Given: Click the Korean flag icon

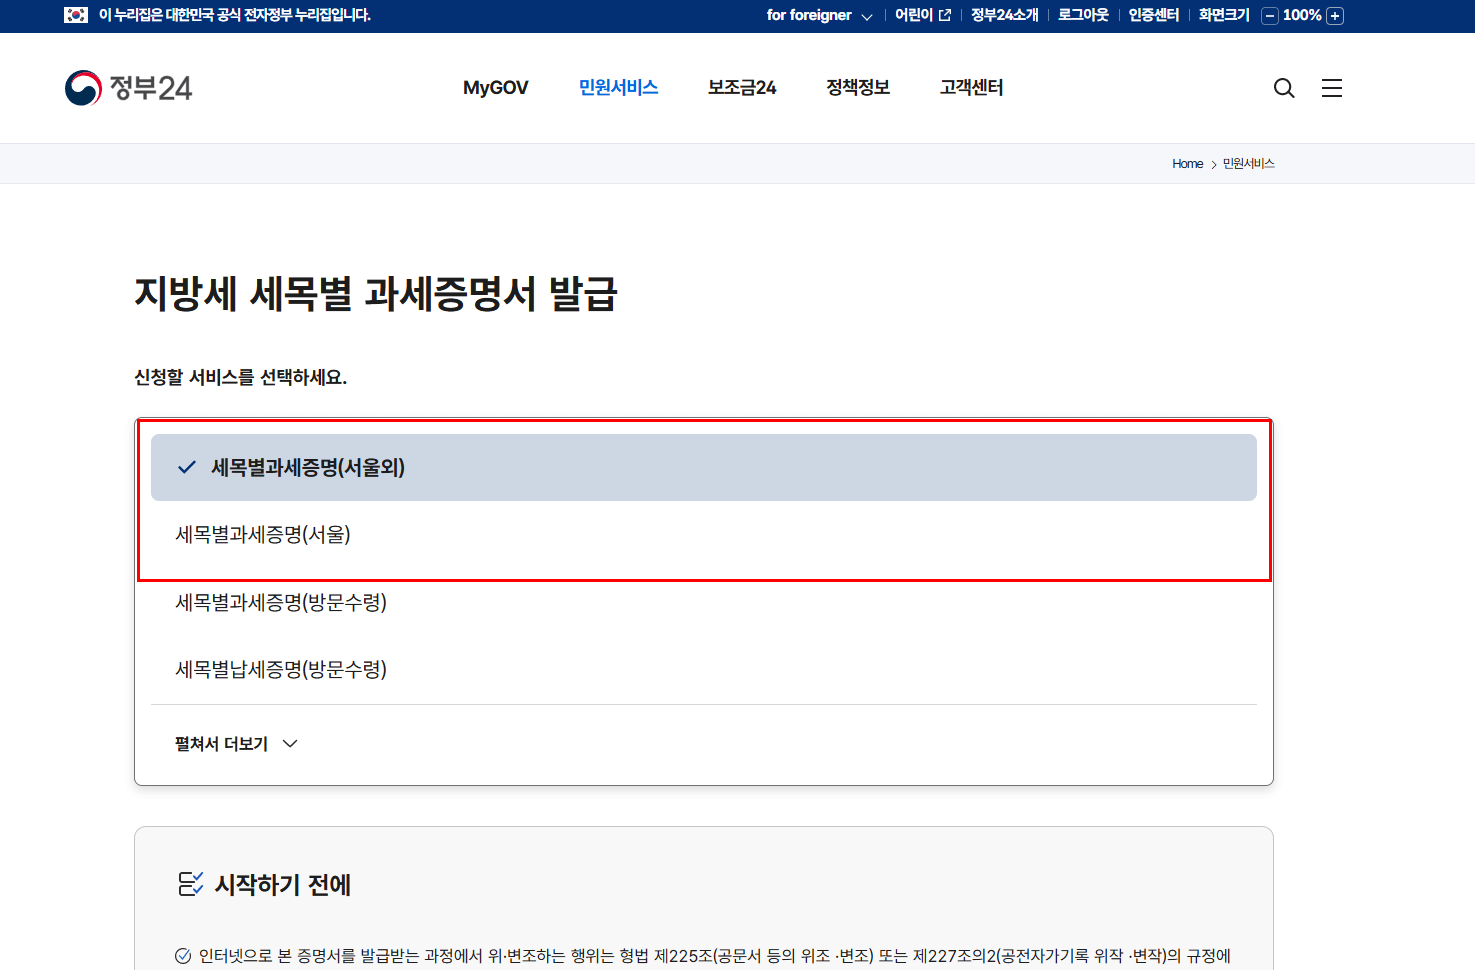Looking at the screenshot, I should click(75, 15).
